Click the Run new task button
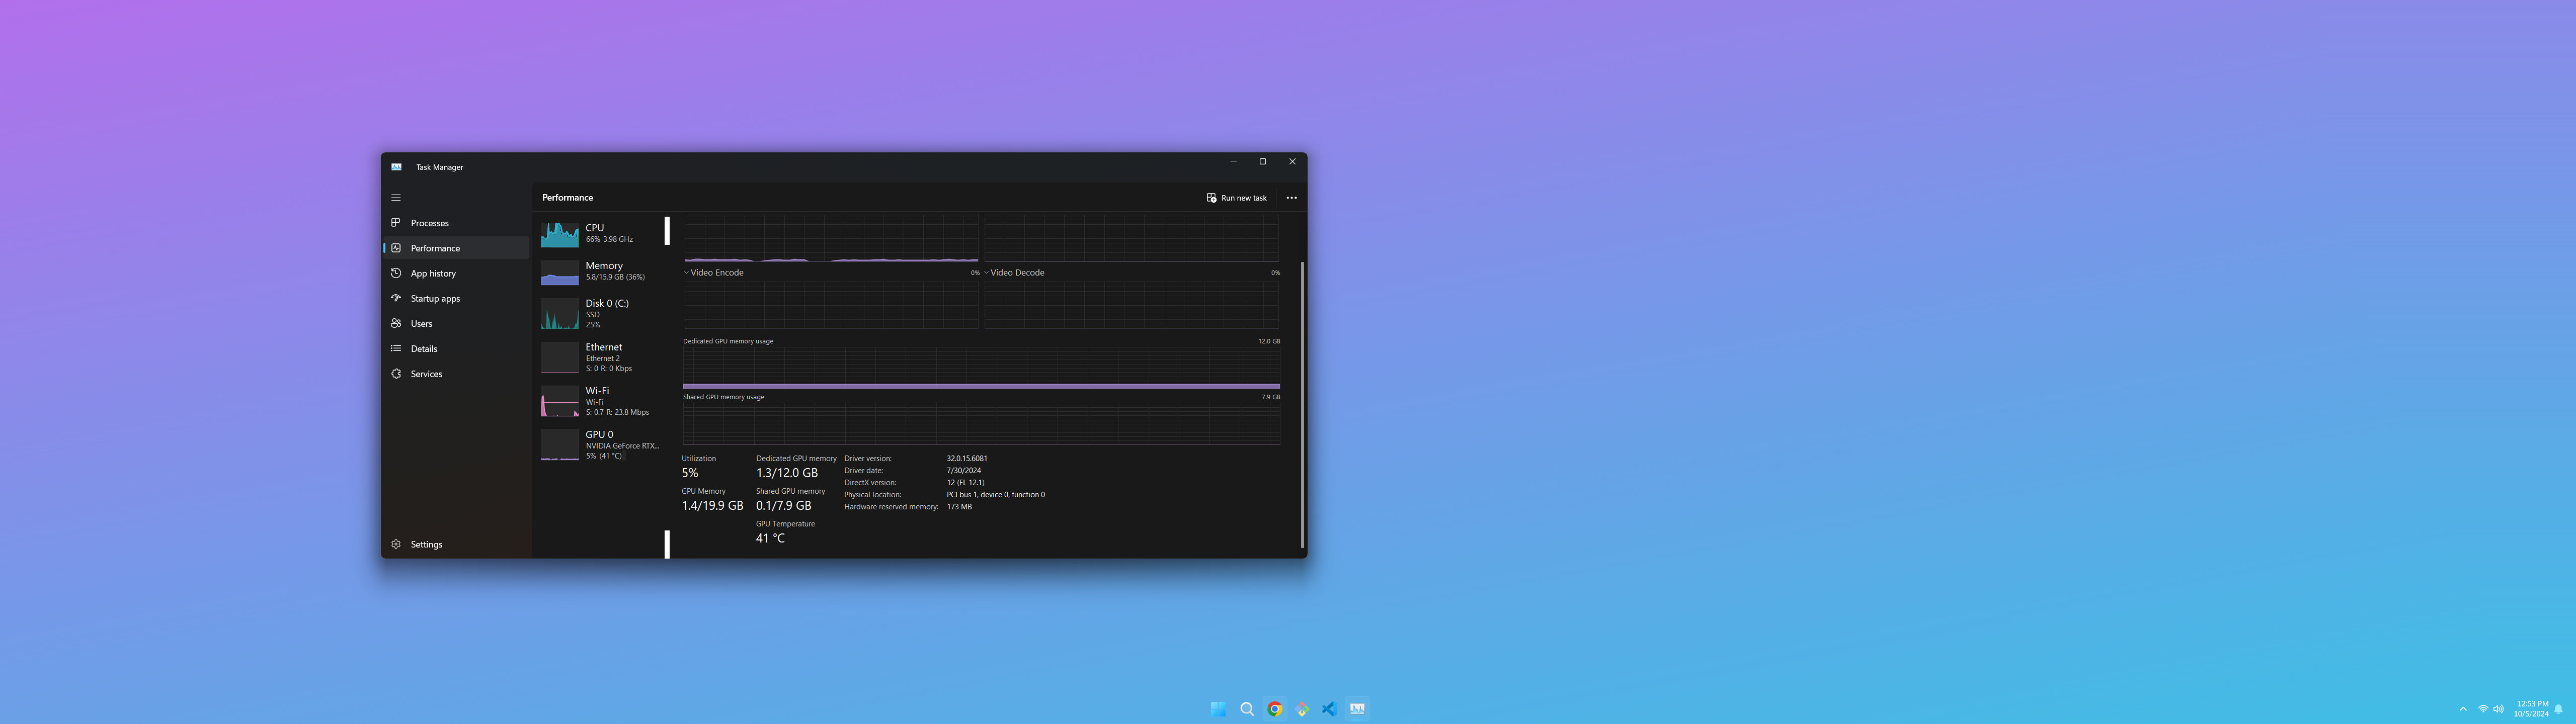2576x724 pixels. (x=1236, y=198)
